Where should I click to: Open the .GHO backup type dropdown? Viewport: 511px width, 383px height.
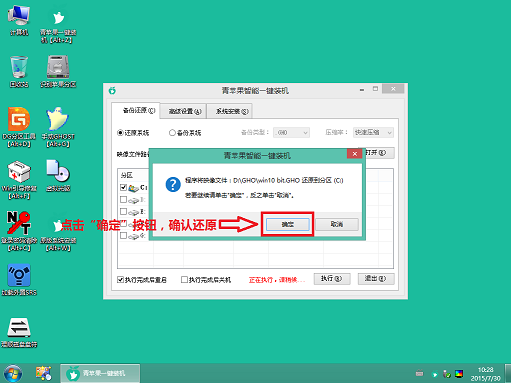pos(291,133)
